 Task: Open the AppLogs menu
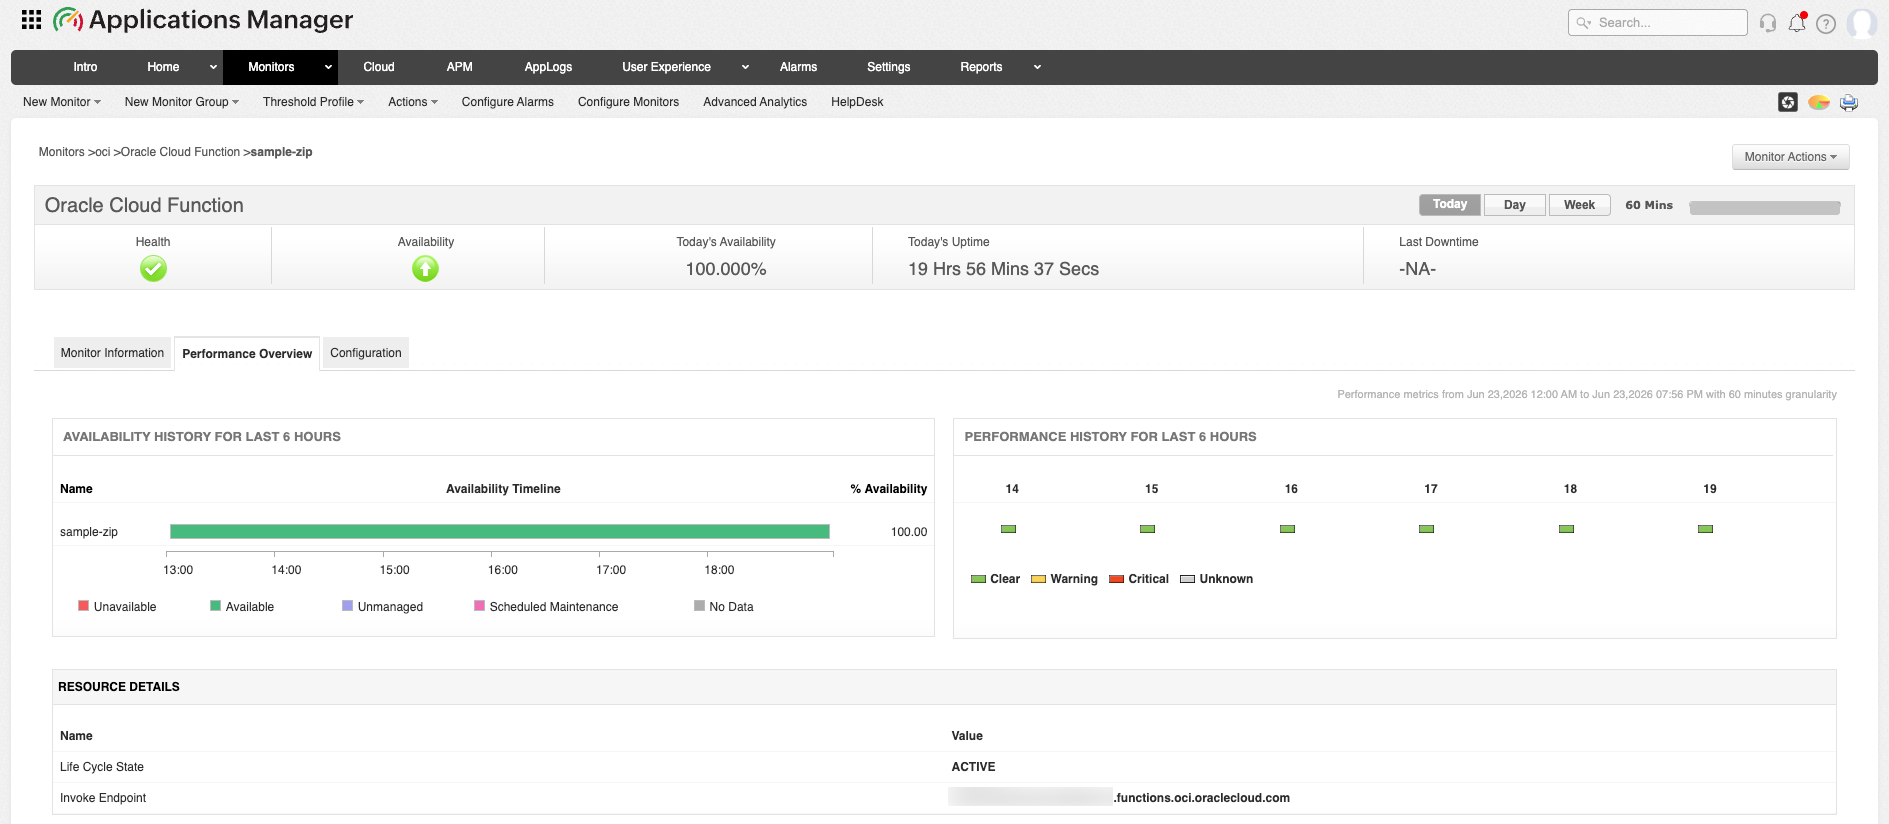[548, 67]
